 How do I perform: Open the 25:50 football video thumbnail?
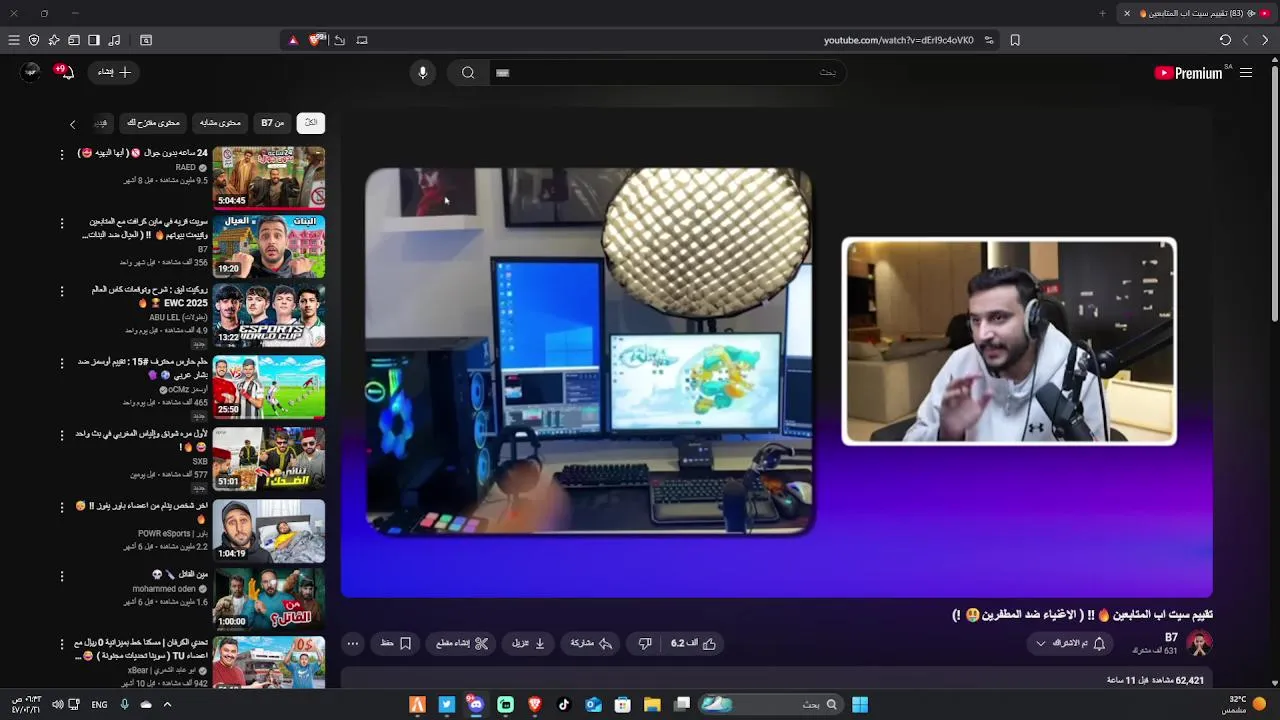[x=268, y=387]
